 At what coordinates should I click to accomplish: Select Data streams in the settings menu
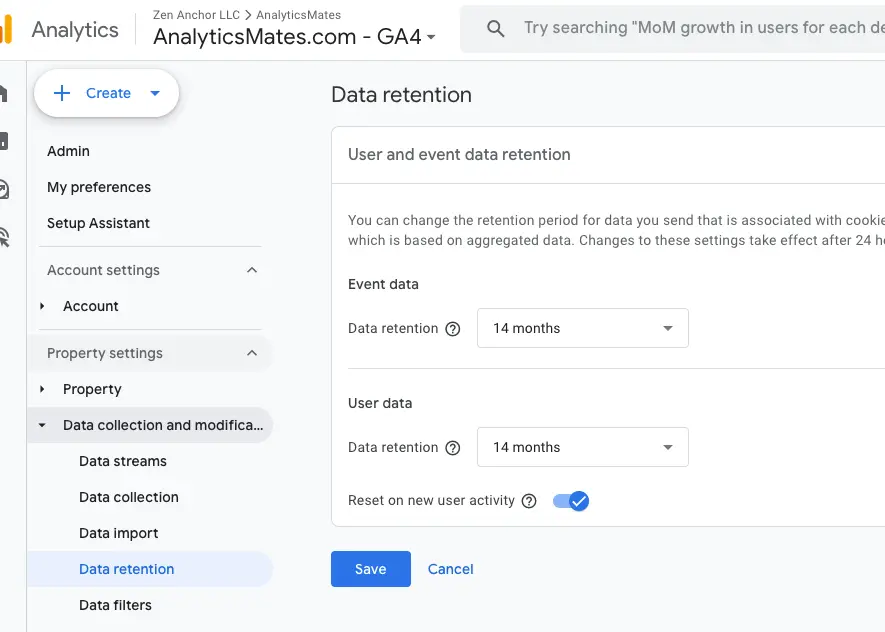point(122,461)
